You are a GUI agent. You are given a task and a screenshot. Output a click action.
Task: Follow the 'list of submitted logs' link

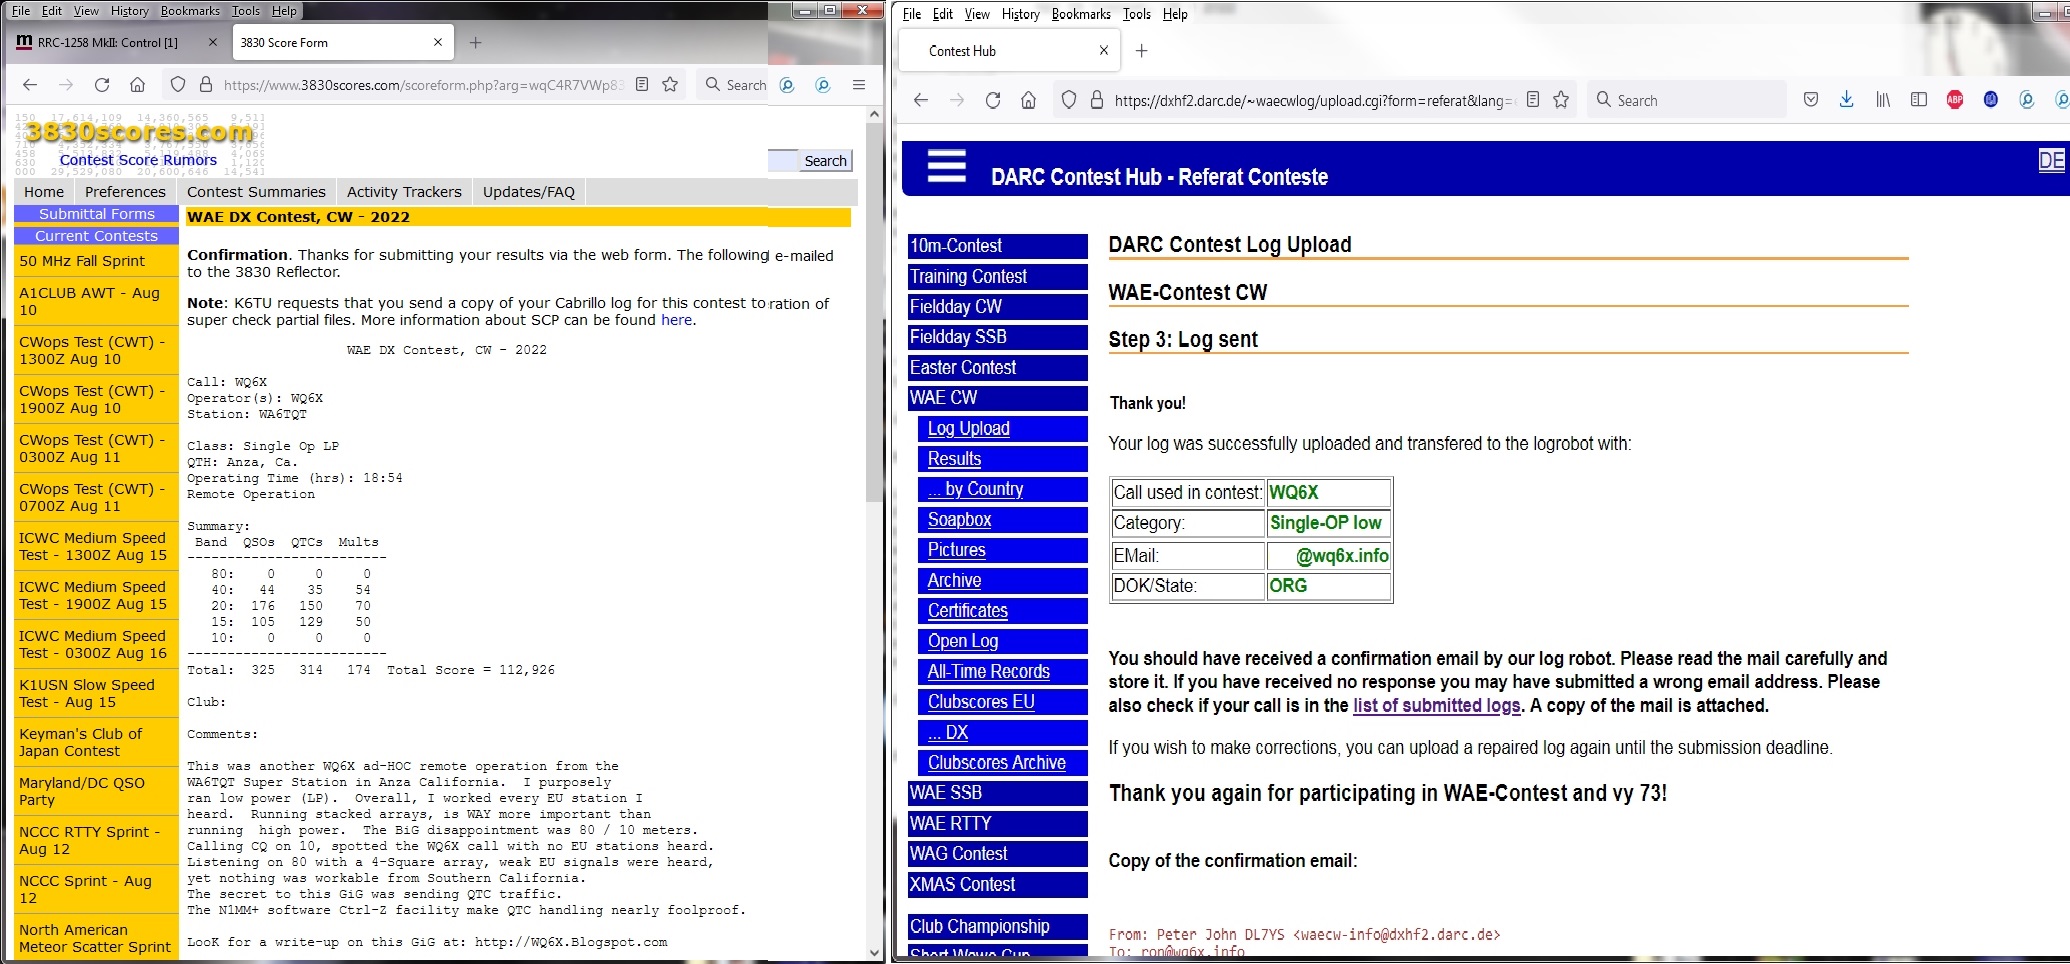[x=1436, y=705]
